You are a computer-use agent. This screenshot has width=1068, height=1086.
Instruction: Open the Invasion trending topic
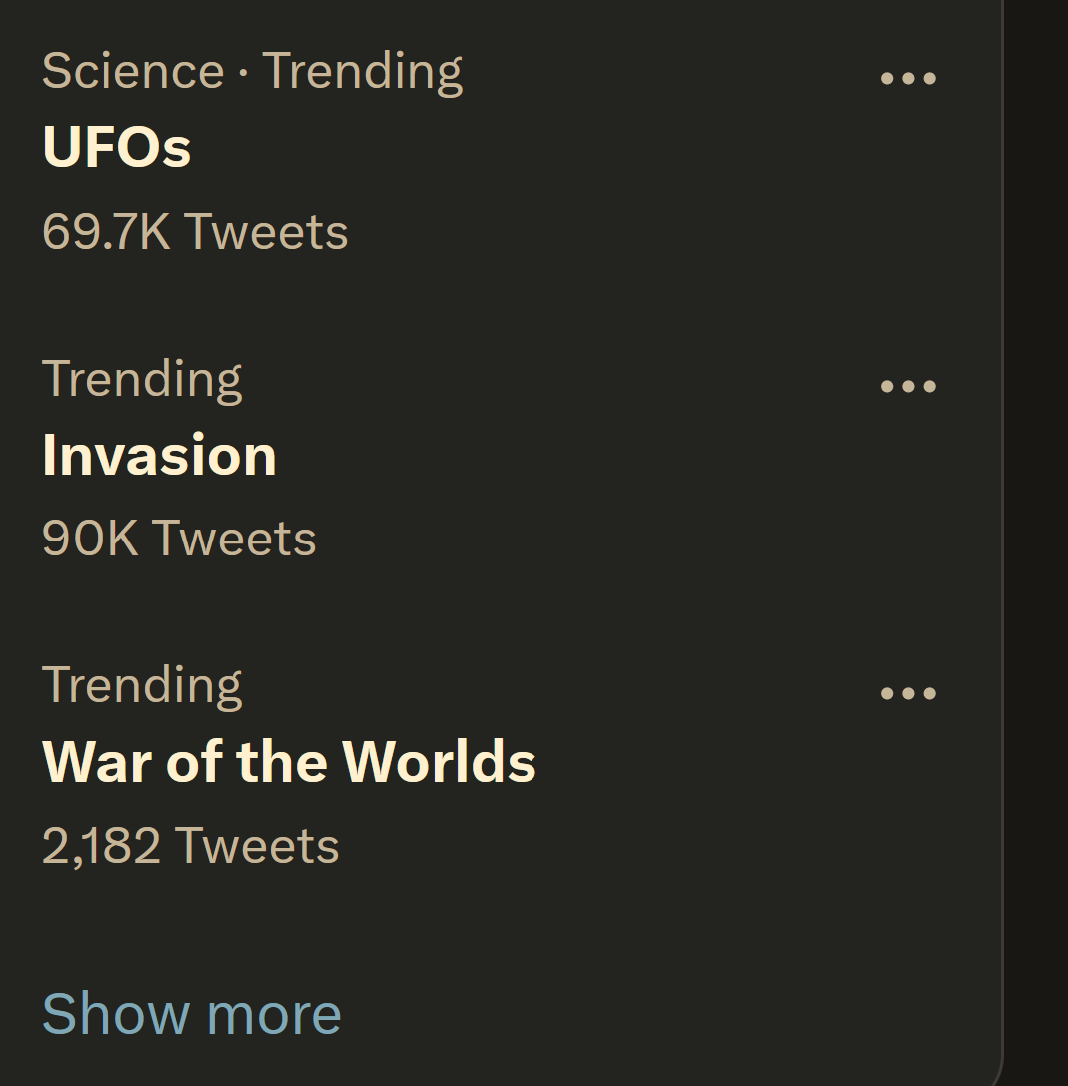(x=159, y=455)
